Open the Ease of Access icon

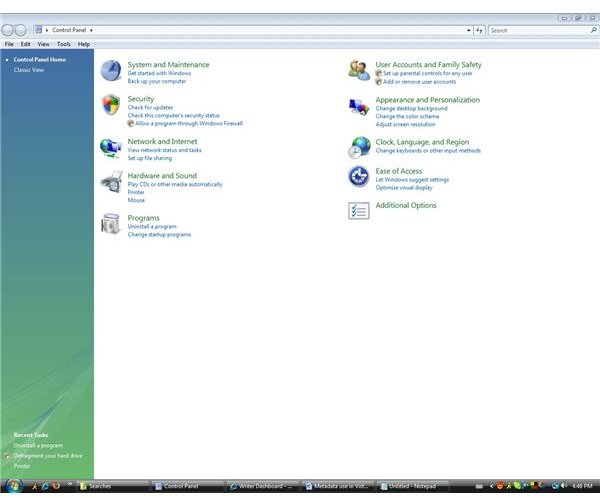359,177
